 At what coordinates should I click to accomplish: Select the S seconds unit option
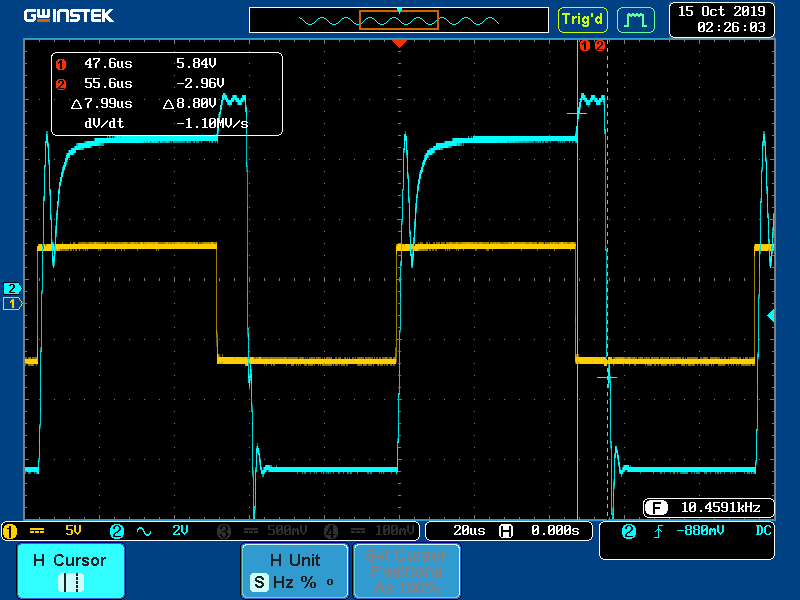pyautogui.click(x=259, y=582)
